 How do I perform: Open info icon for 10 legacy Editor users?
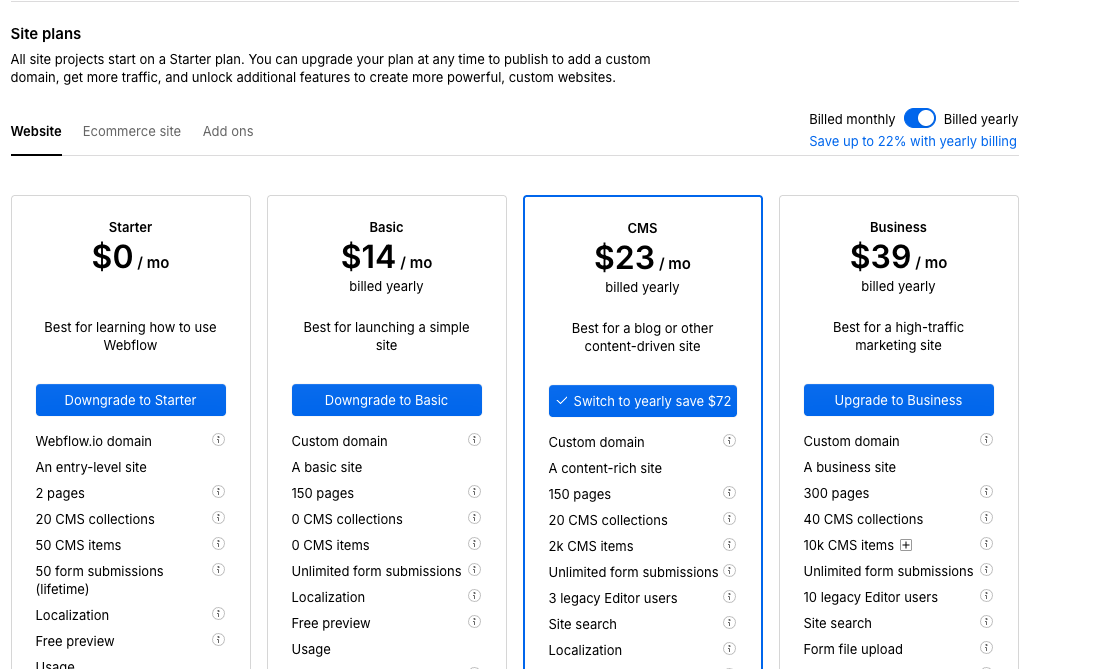point(986,596)
